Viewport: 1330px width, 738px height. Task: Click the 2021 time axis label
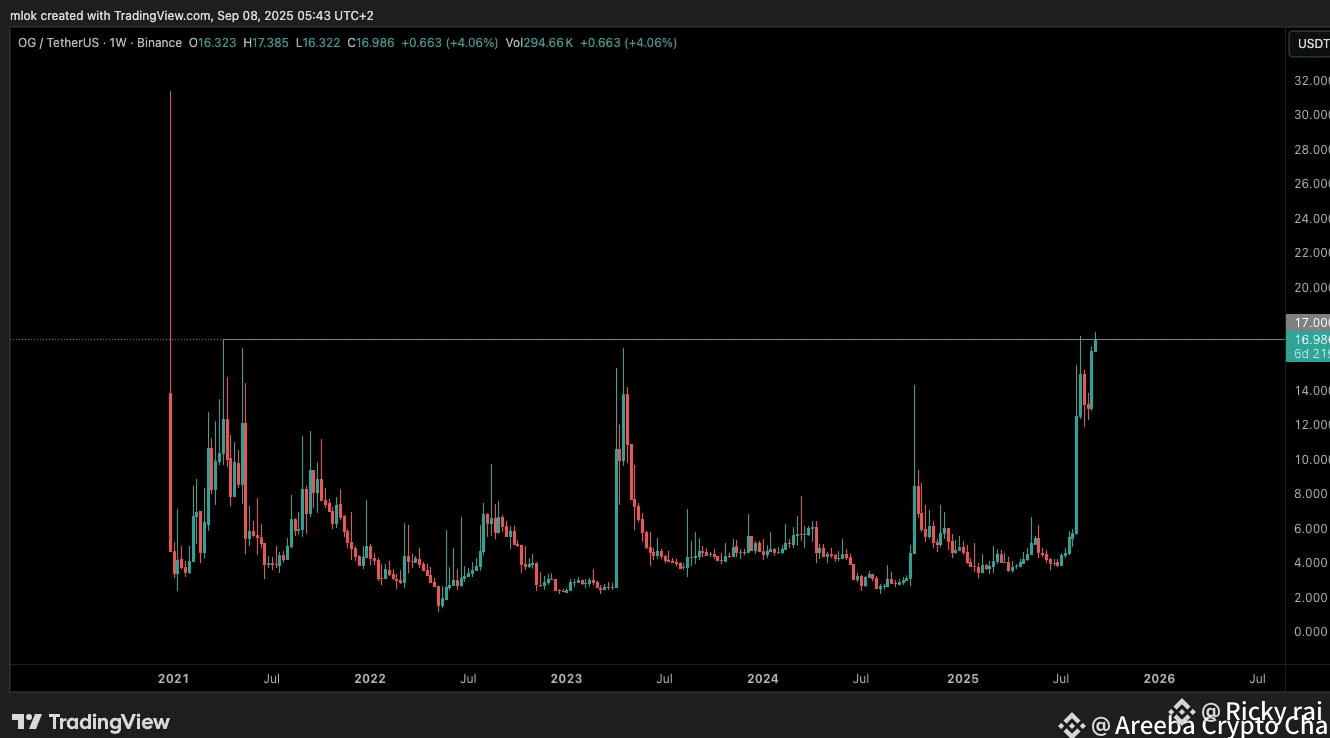(173, 679)
